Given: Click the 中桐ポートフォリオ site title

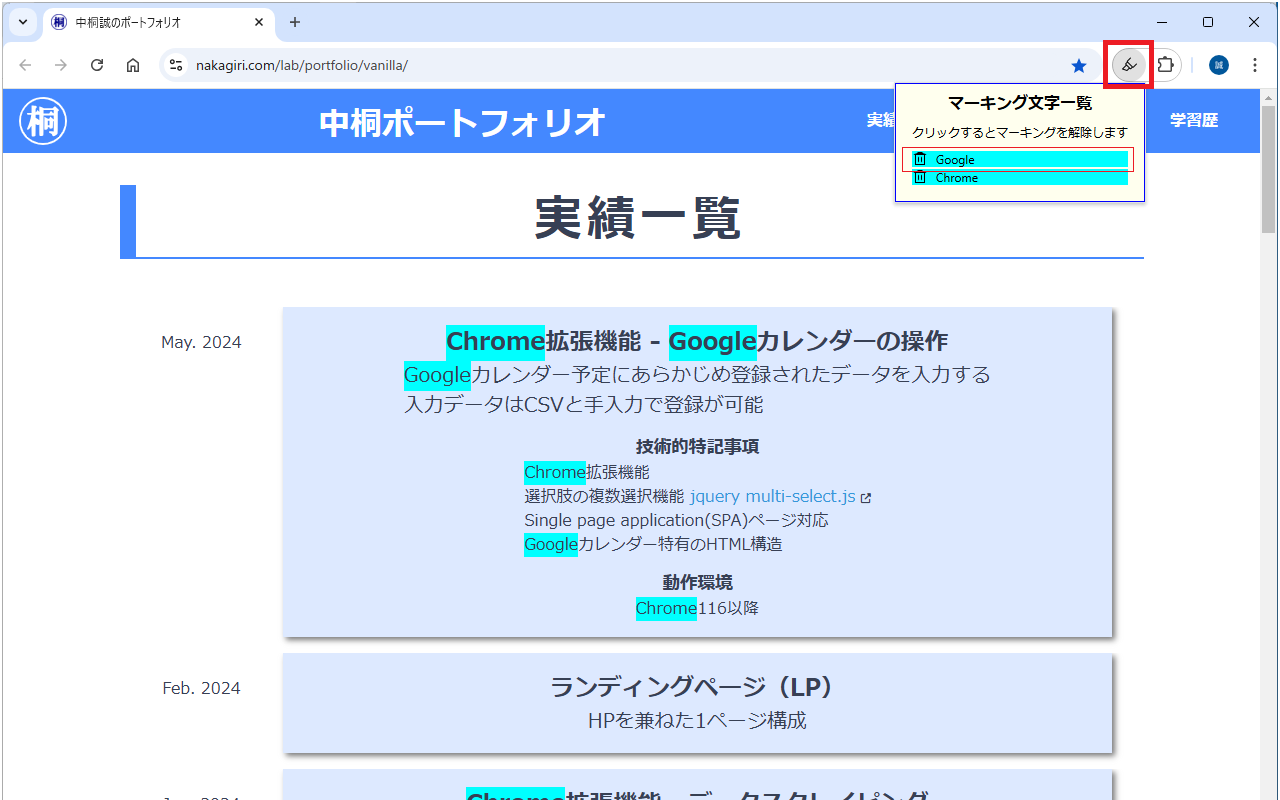Looking at the screenshot, I should tap(463, 122).
